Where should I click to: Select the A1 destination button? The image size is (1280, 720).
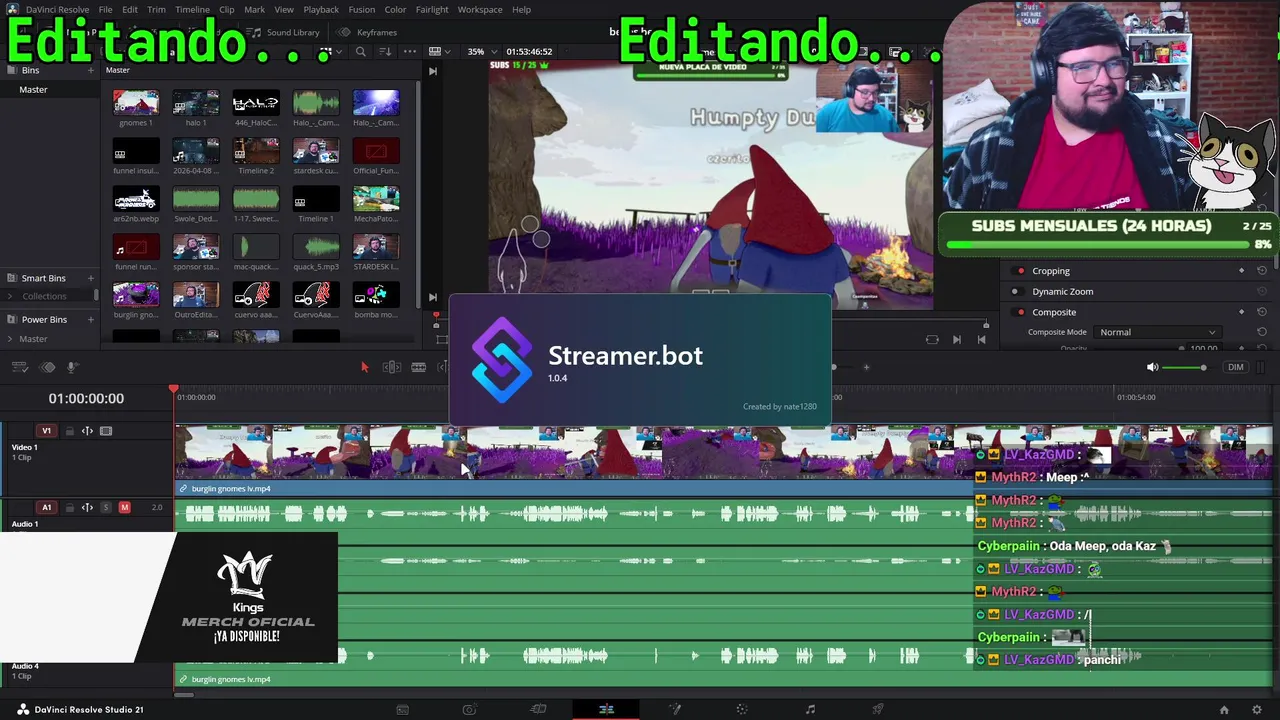pos(46,507)
